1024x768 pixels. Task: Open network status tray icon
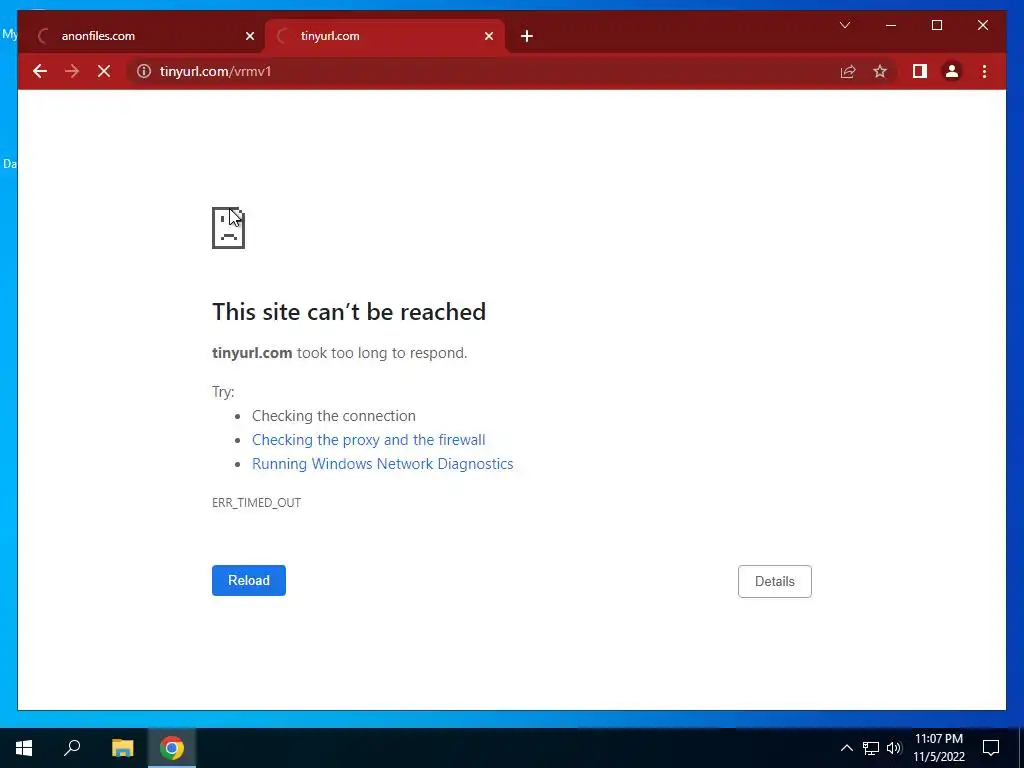tap(871, 748)
